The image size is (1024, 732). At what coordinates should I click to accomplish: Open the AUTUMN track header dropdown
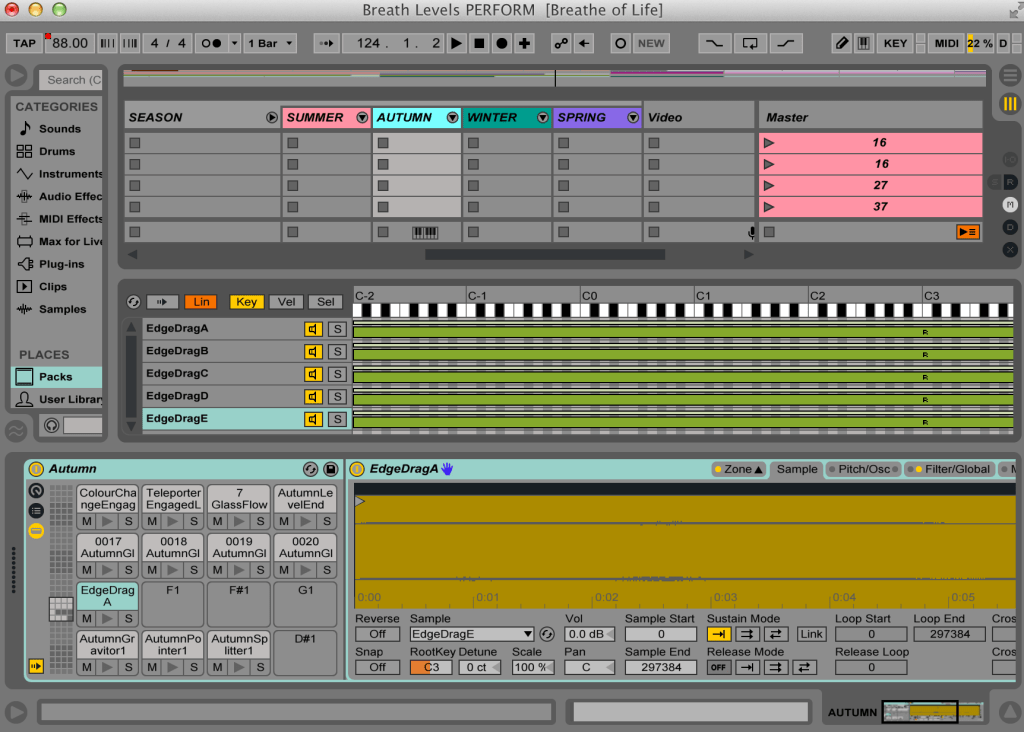point(452,117)
